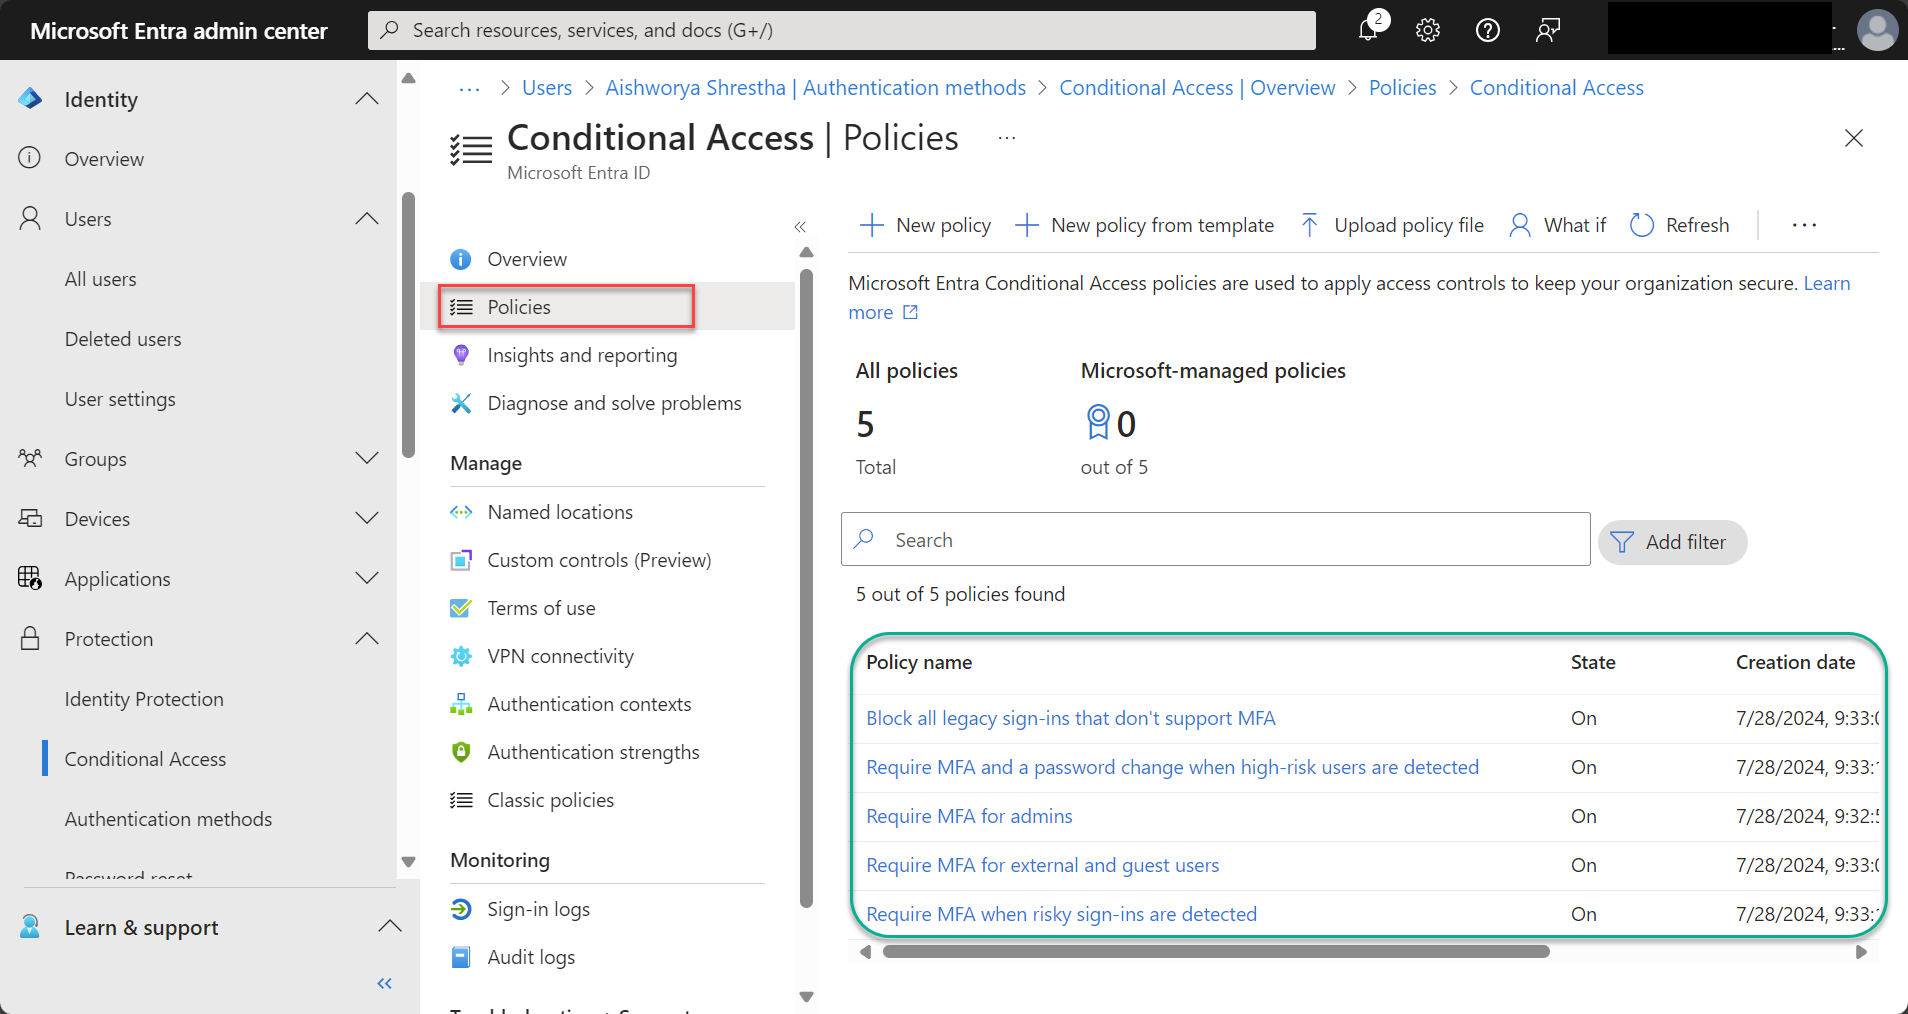The height and width of the screenshot is (1014, 1908).
Task: Open User settings in left nav
Action: point(120,399)
